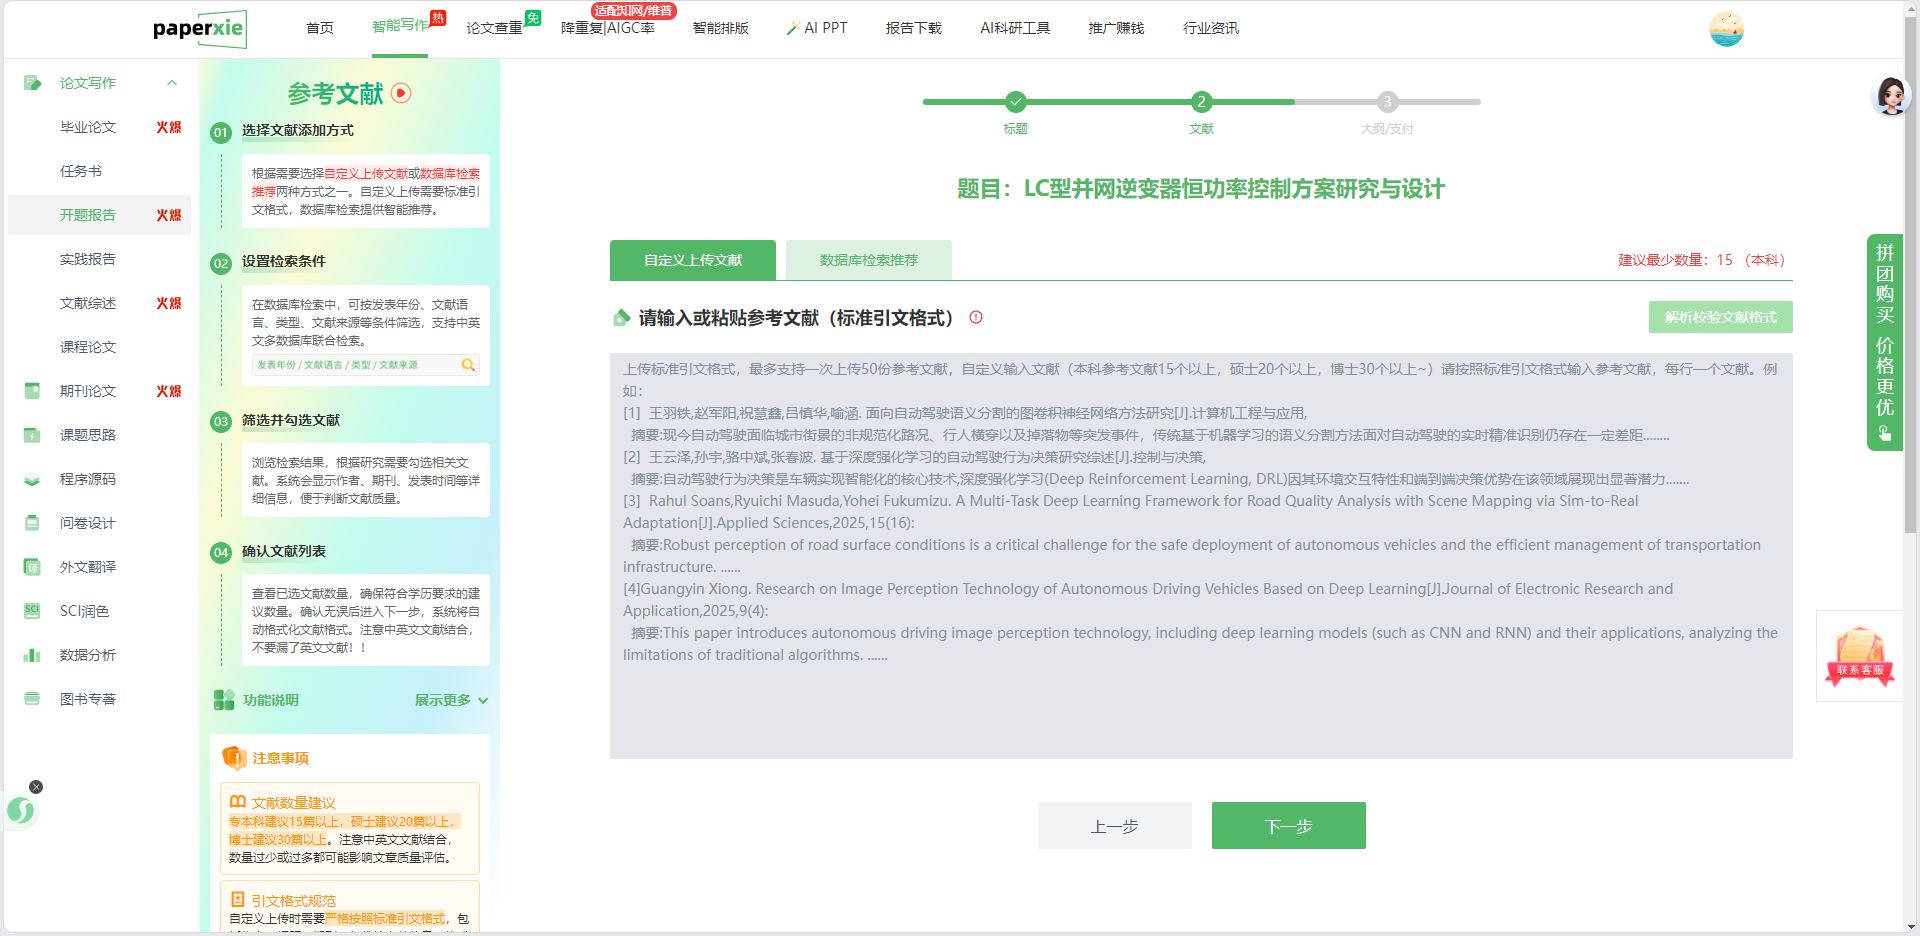Select the 自定义上传文献 tab
1920x936 pixels.
pyautogui.click(x=692, y=260)
